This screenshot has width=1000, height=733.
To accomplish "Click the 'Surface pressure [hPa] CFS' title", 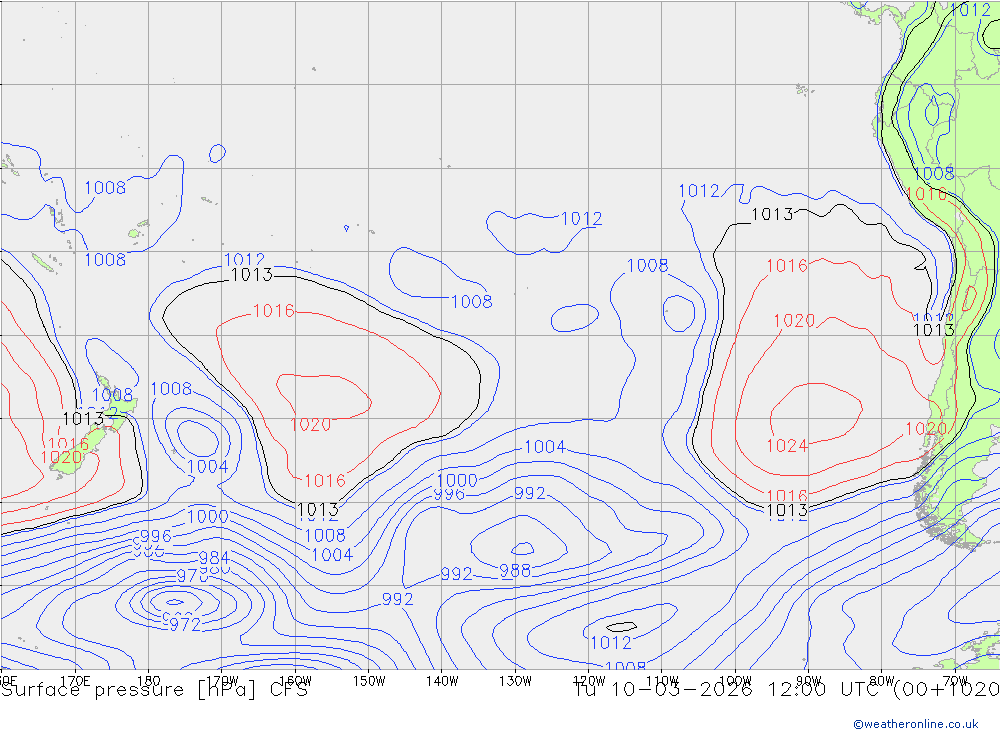I will [154, 690].
